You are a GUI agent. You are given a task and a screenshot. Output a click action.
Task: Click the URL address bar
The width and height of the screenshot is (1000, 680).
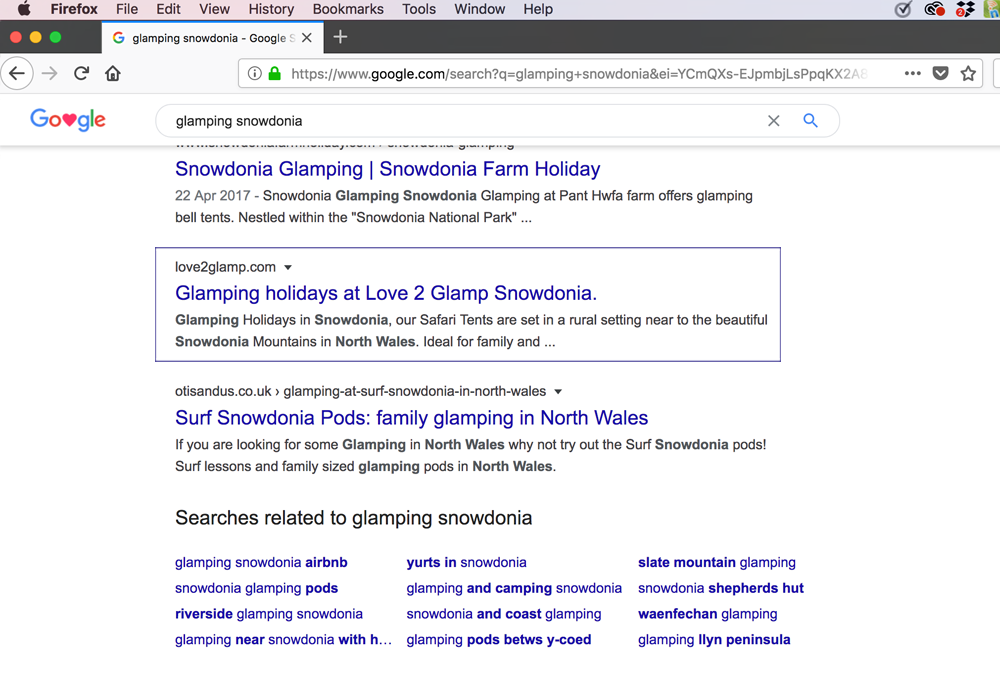point(579,73)
